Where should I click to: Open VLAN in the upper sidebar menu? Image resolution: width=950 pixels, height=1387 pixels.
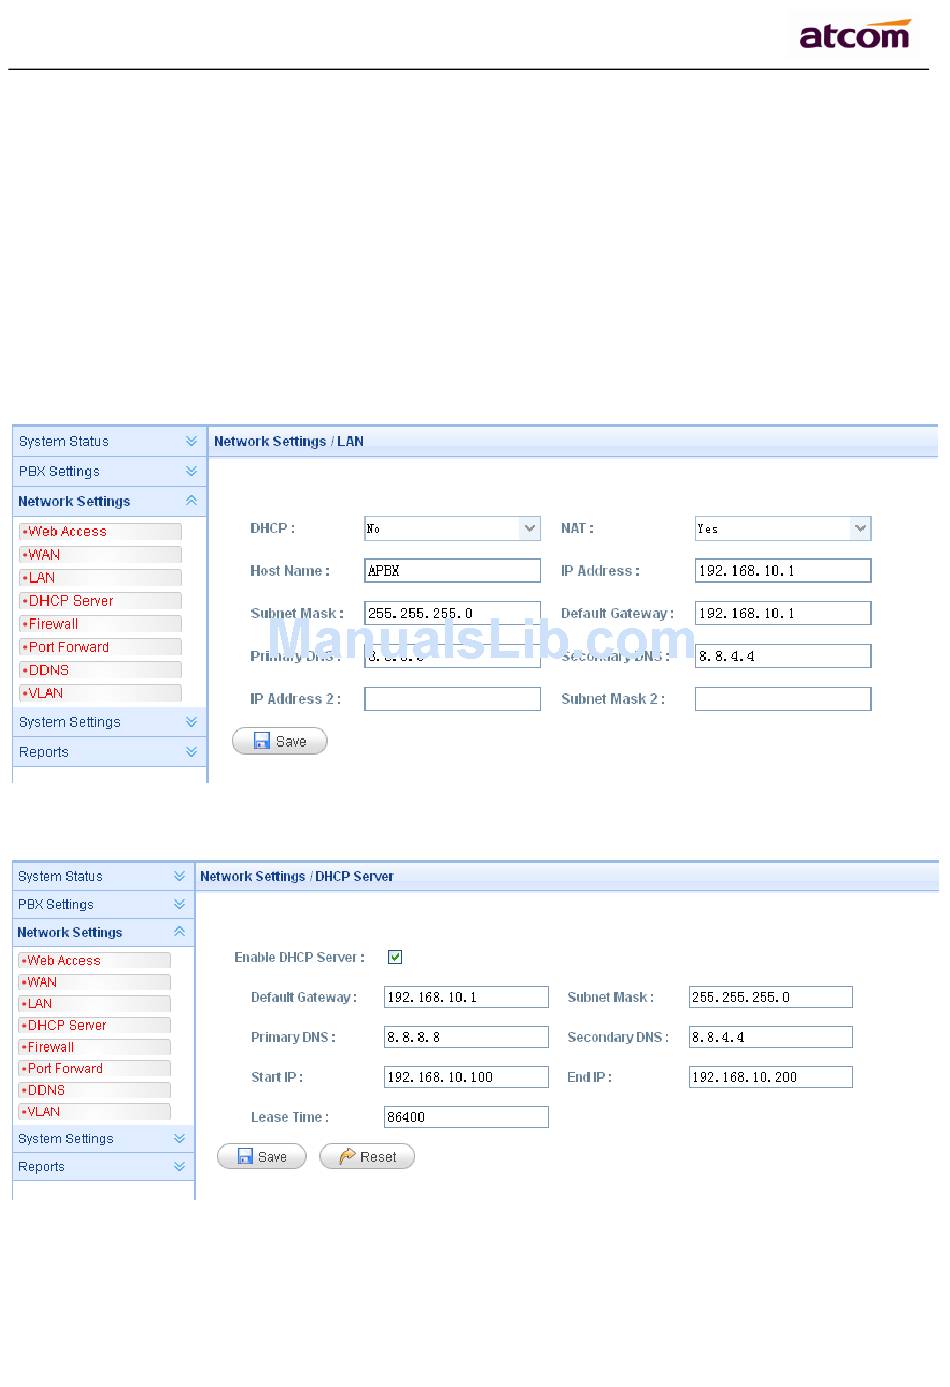(100, 693)
